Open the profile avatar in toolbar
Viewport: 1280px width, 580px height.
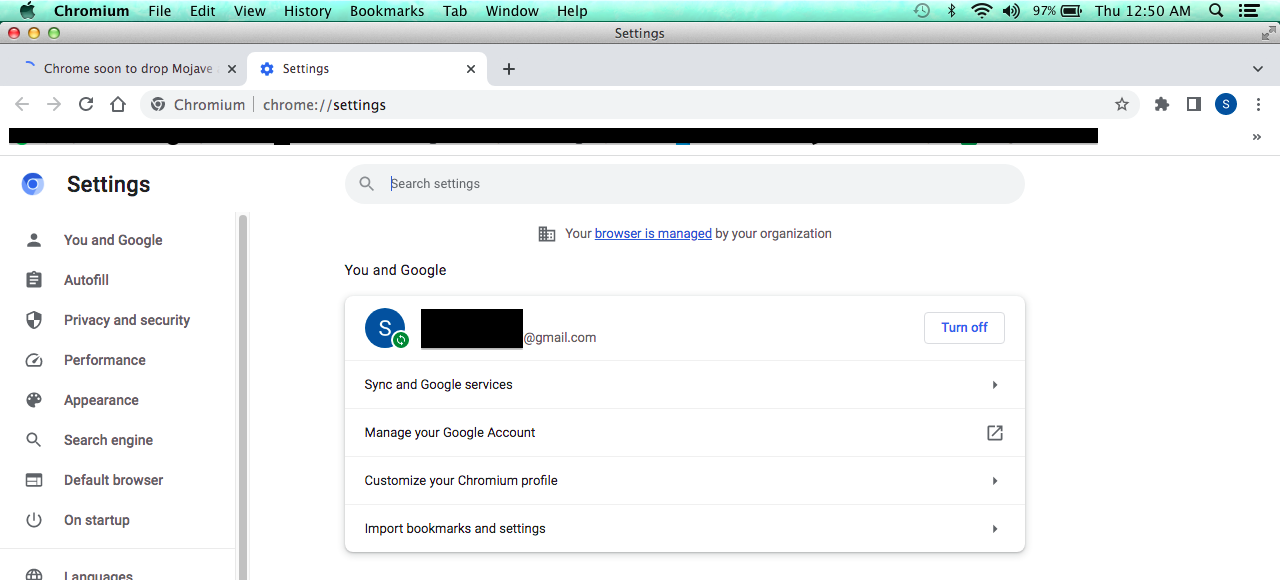tap(1226, 104)
